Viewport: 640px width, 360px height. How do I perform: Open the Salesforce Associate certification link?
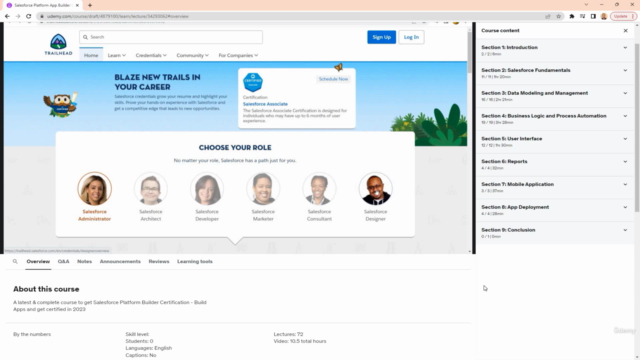(265, 104)
